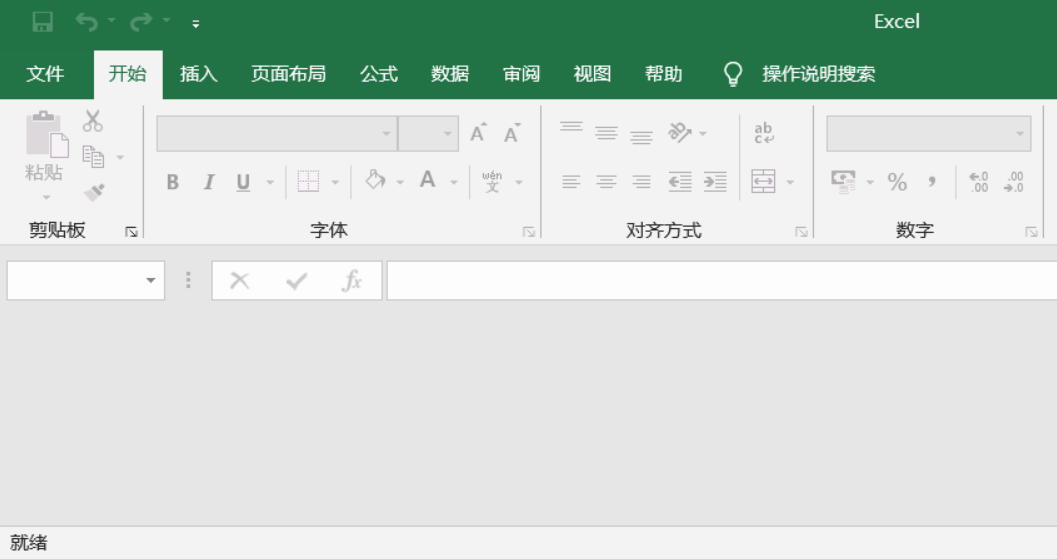Click Increase Font Size icon
The image size is (1057, 559).
(x=478, y=133)
